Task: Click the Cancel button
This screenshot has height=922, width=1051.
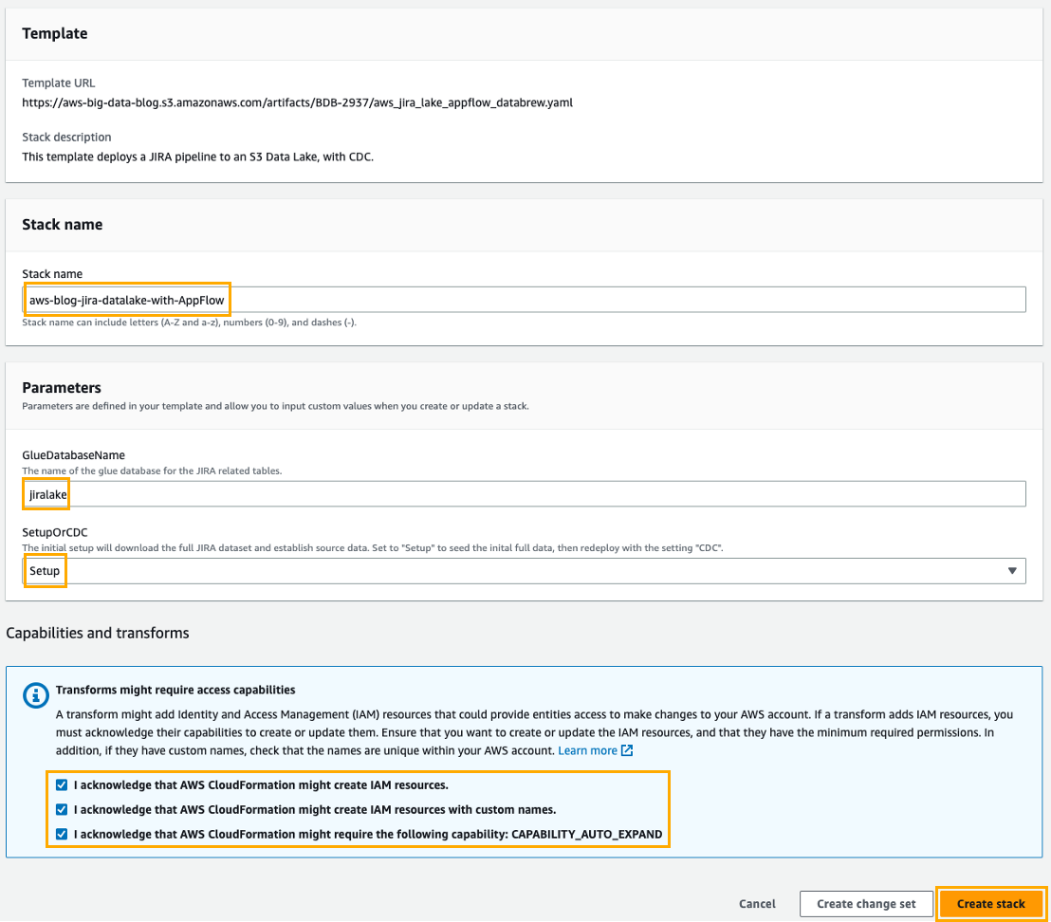Action: coord(757,904)
